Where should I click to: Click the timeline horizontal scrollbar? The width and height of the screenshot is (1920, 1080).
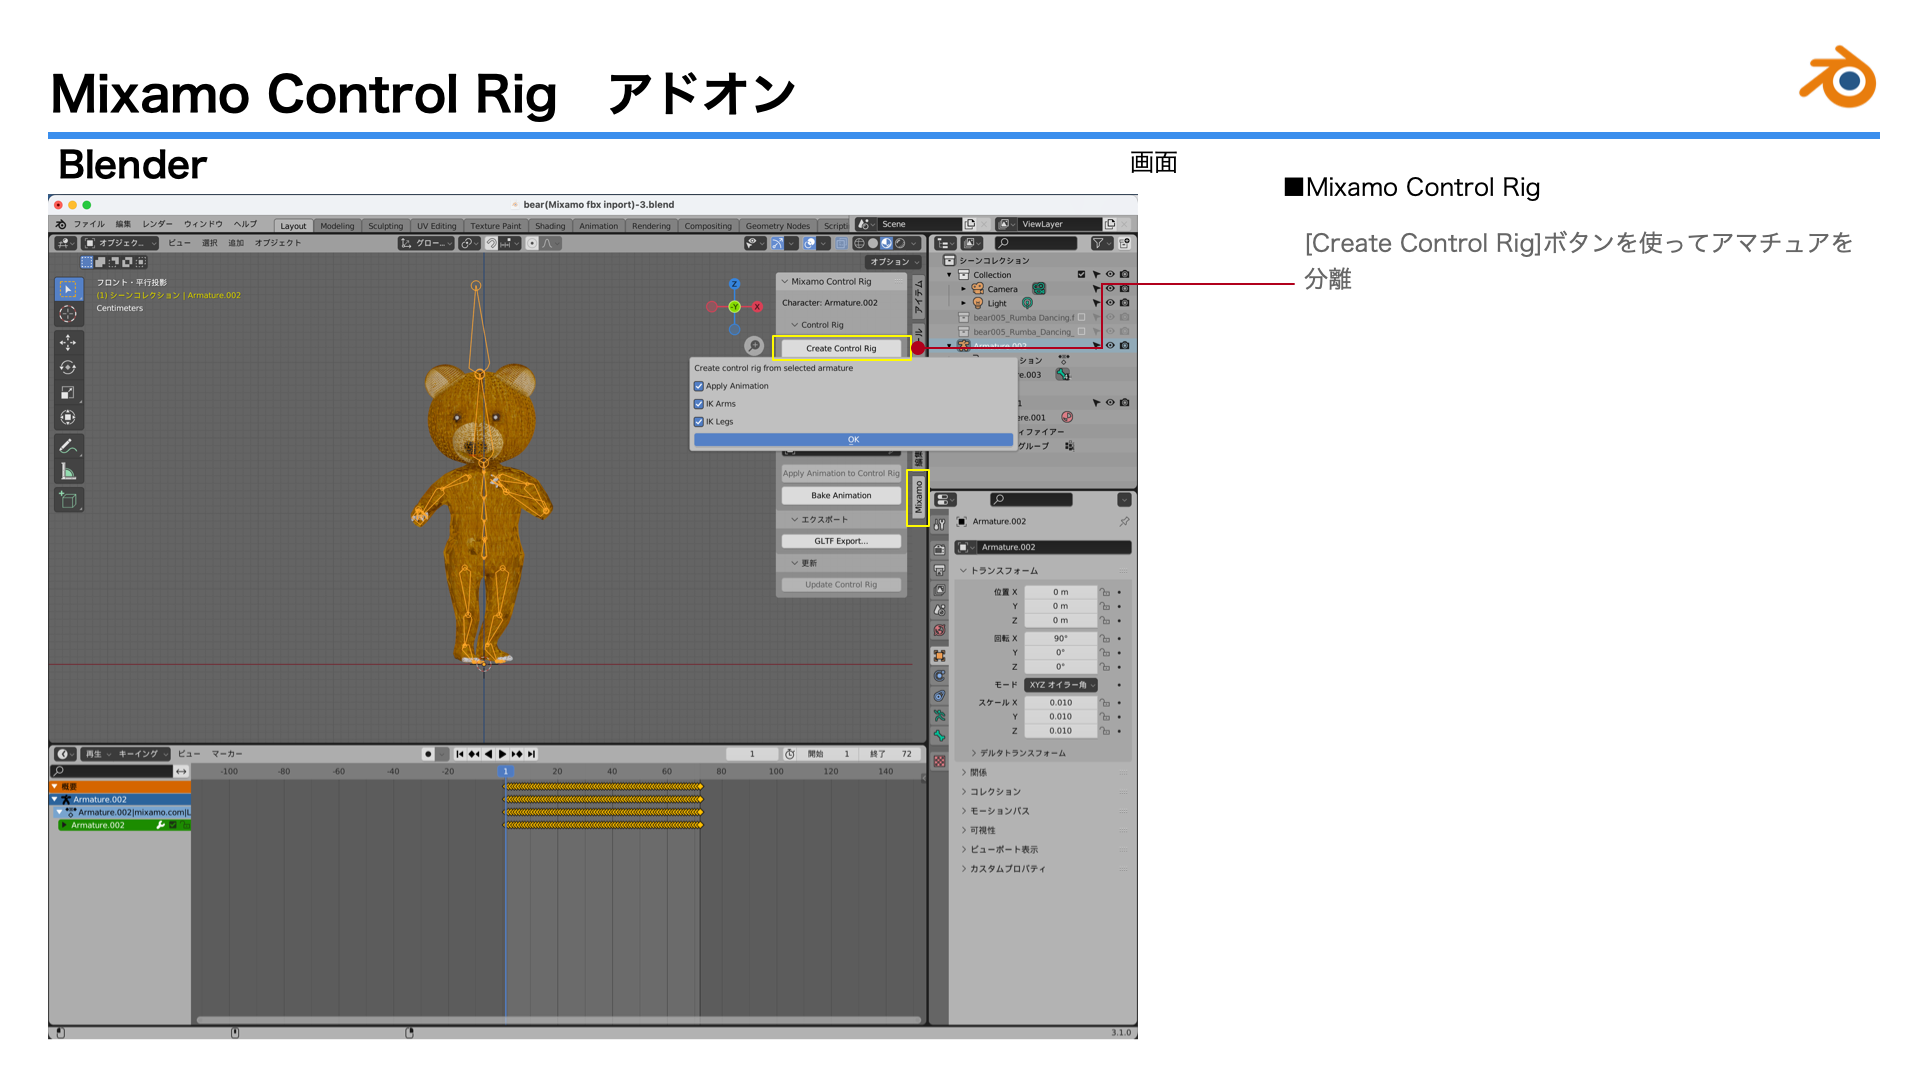click(558, 1020)
